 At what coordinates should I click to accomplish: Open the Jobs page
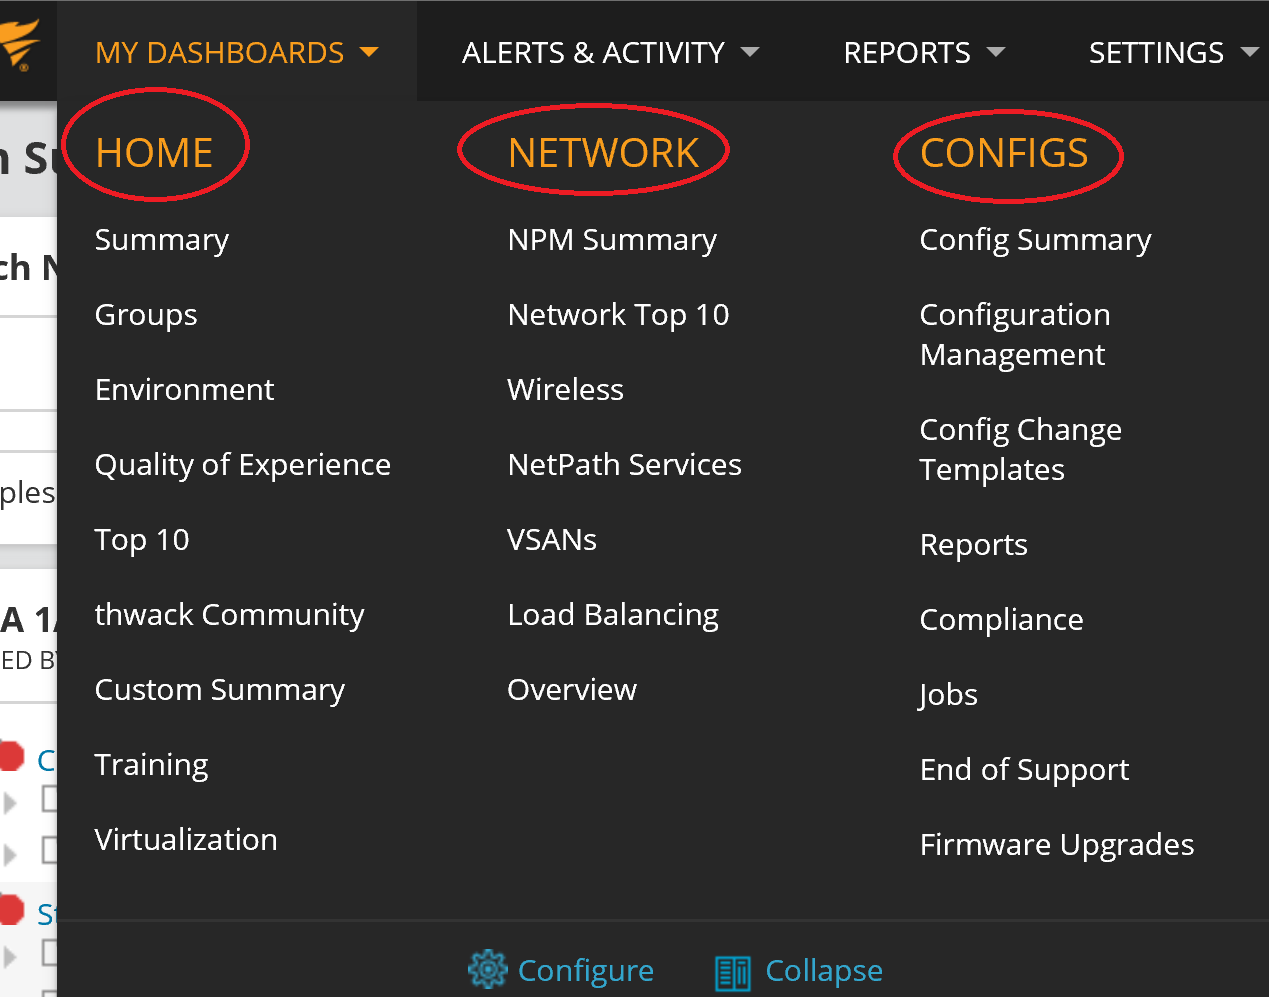pos(949,695)
